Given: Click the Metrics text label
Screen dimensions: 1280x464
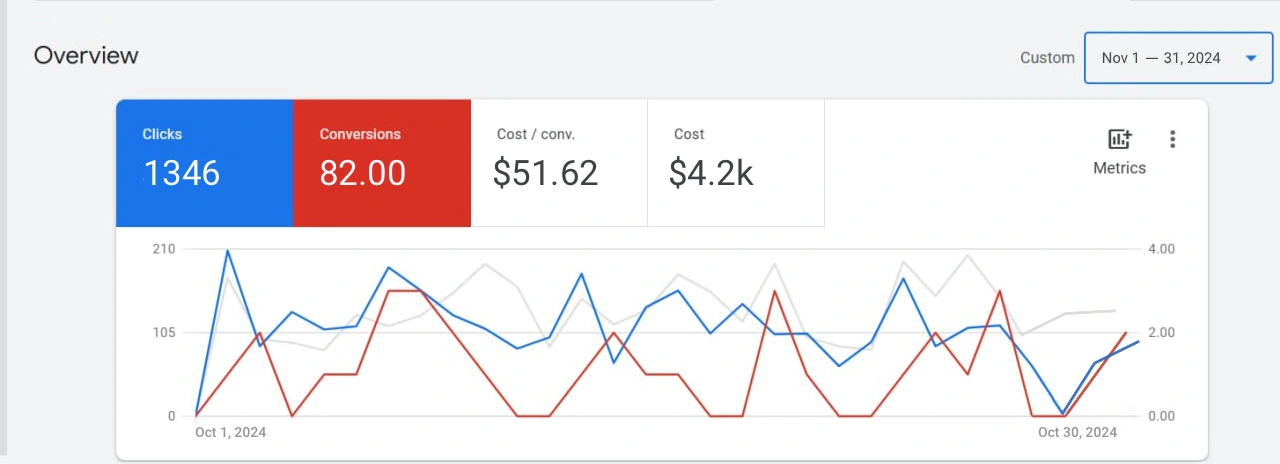Looking at the screenshot, I should (x=1119, y=168).
